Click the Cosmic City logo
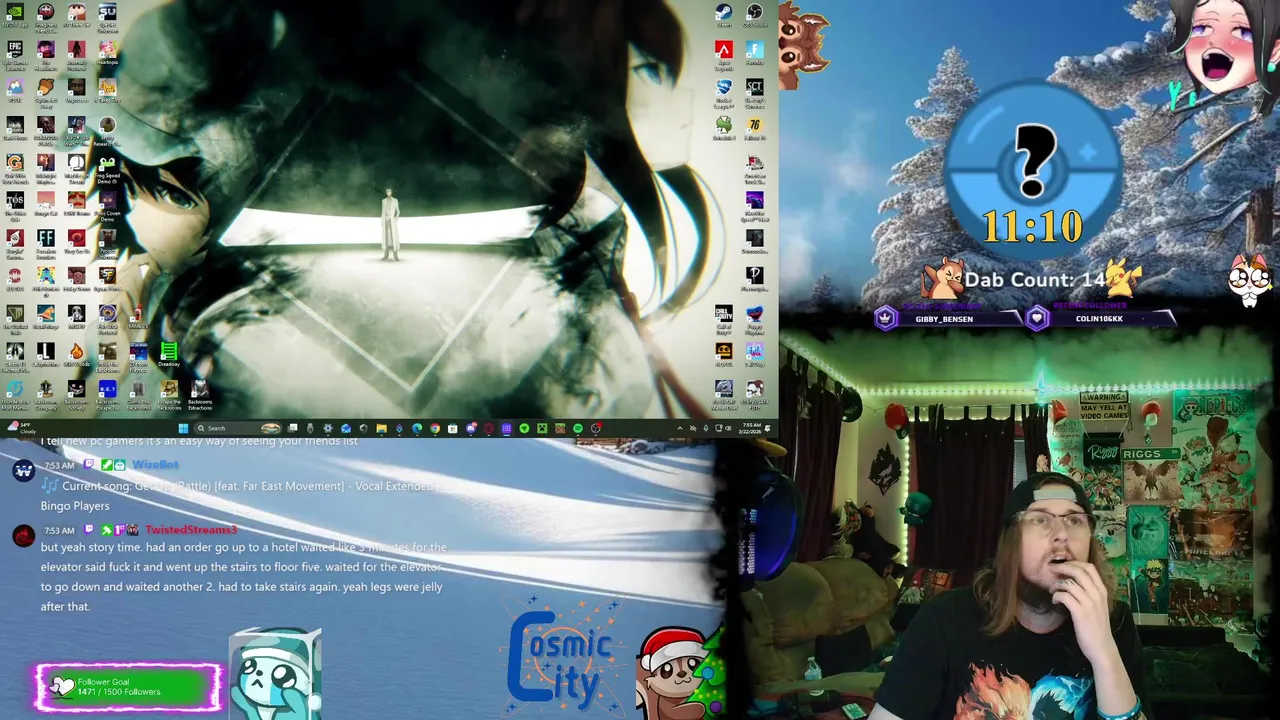 pos(561,658)
